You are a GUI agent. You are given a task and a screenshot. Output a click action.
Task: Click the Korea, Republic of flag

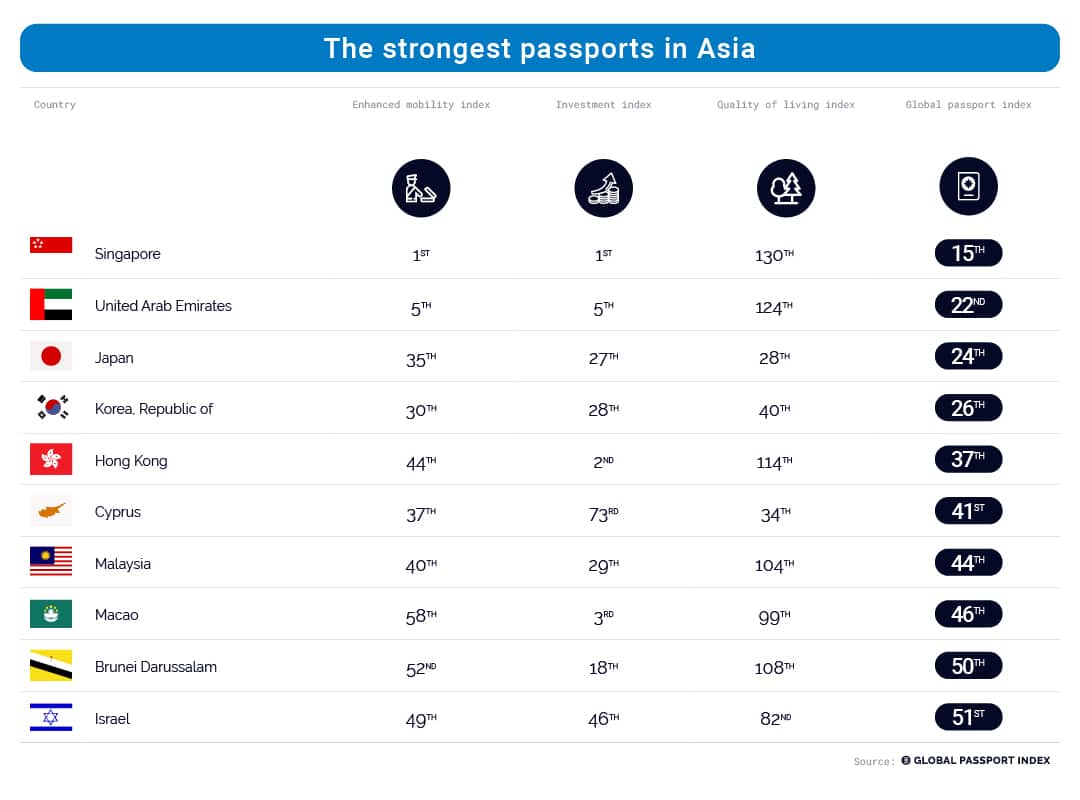[52, 407]
